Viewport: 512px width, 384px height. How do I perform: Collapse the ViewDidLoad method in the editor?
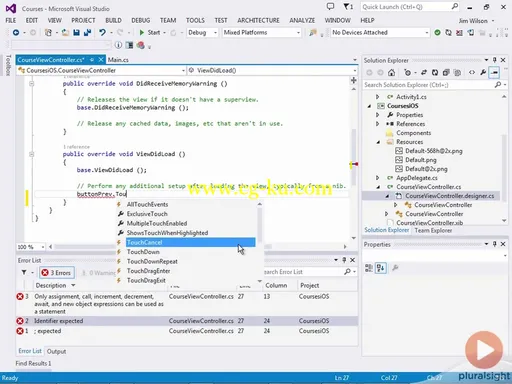pos(31,154)
